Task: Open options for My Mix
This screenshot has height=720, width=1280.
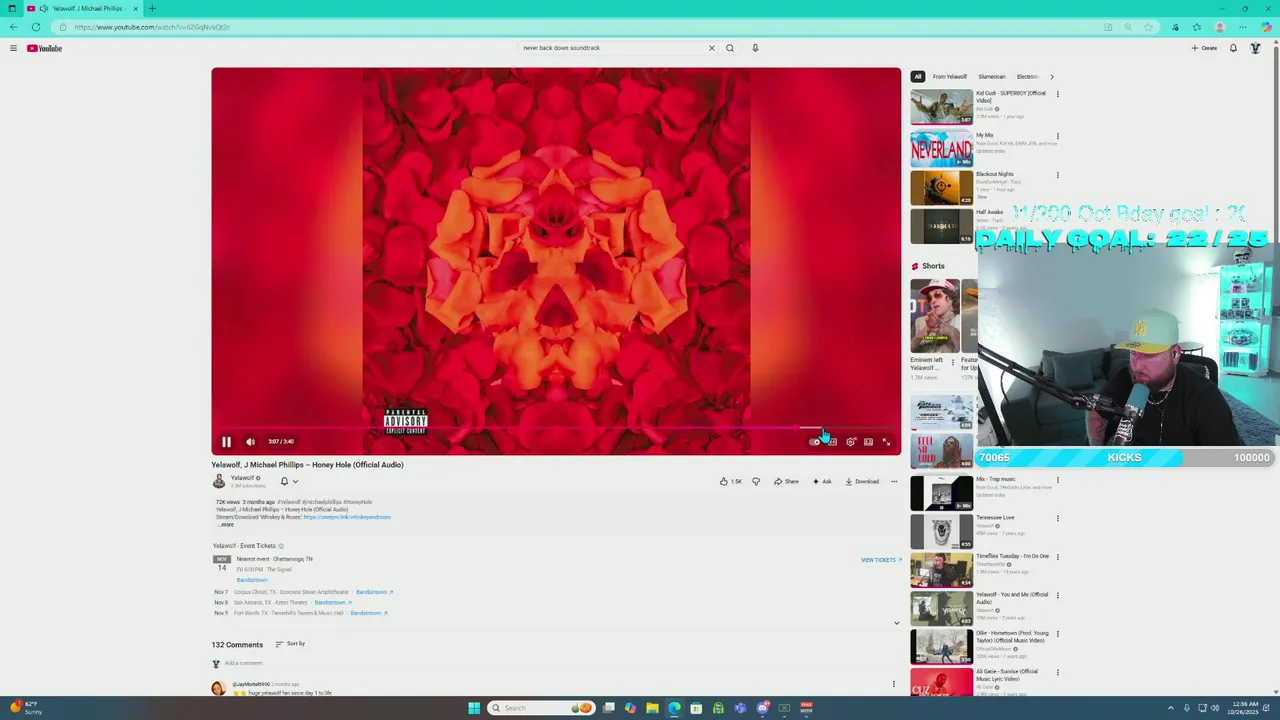Action: click(1058, 136)
